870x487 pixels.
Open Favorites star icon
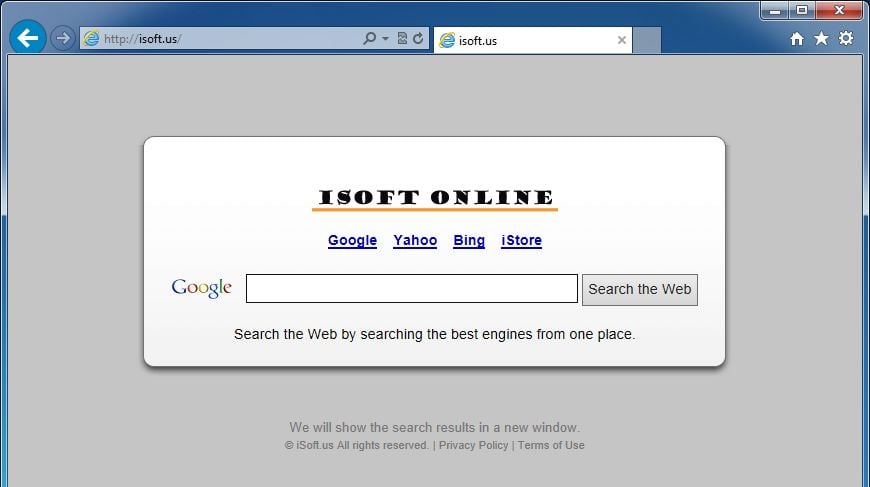[x=821, y=38]
